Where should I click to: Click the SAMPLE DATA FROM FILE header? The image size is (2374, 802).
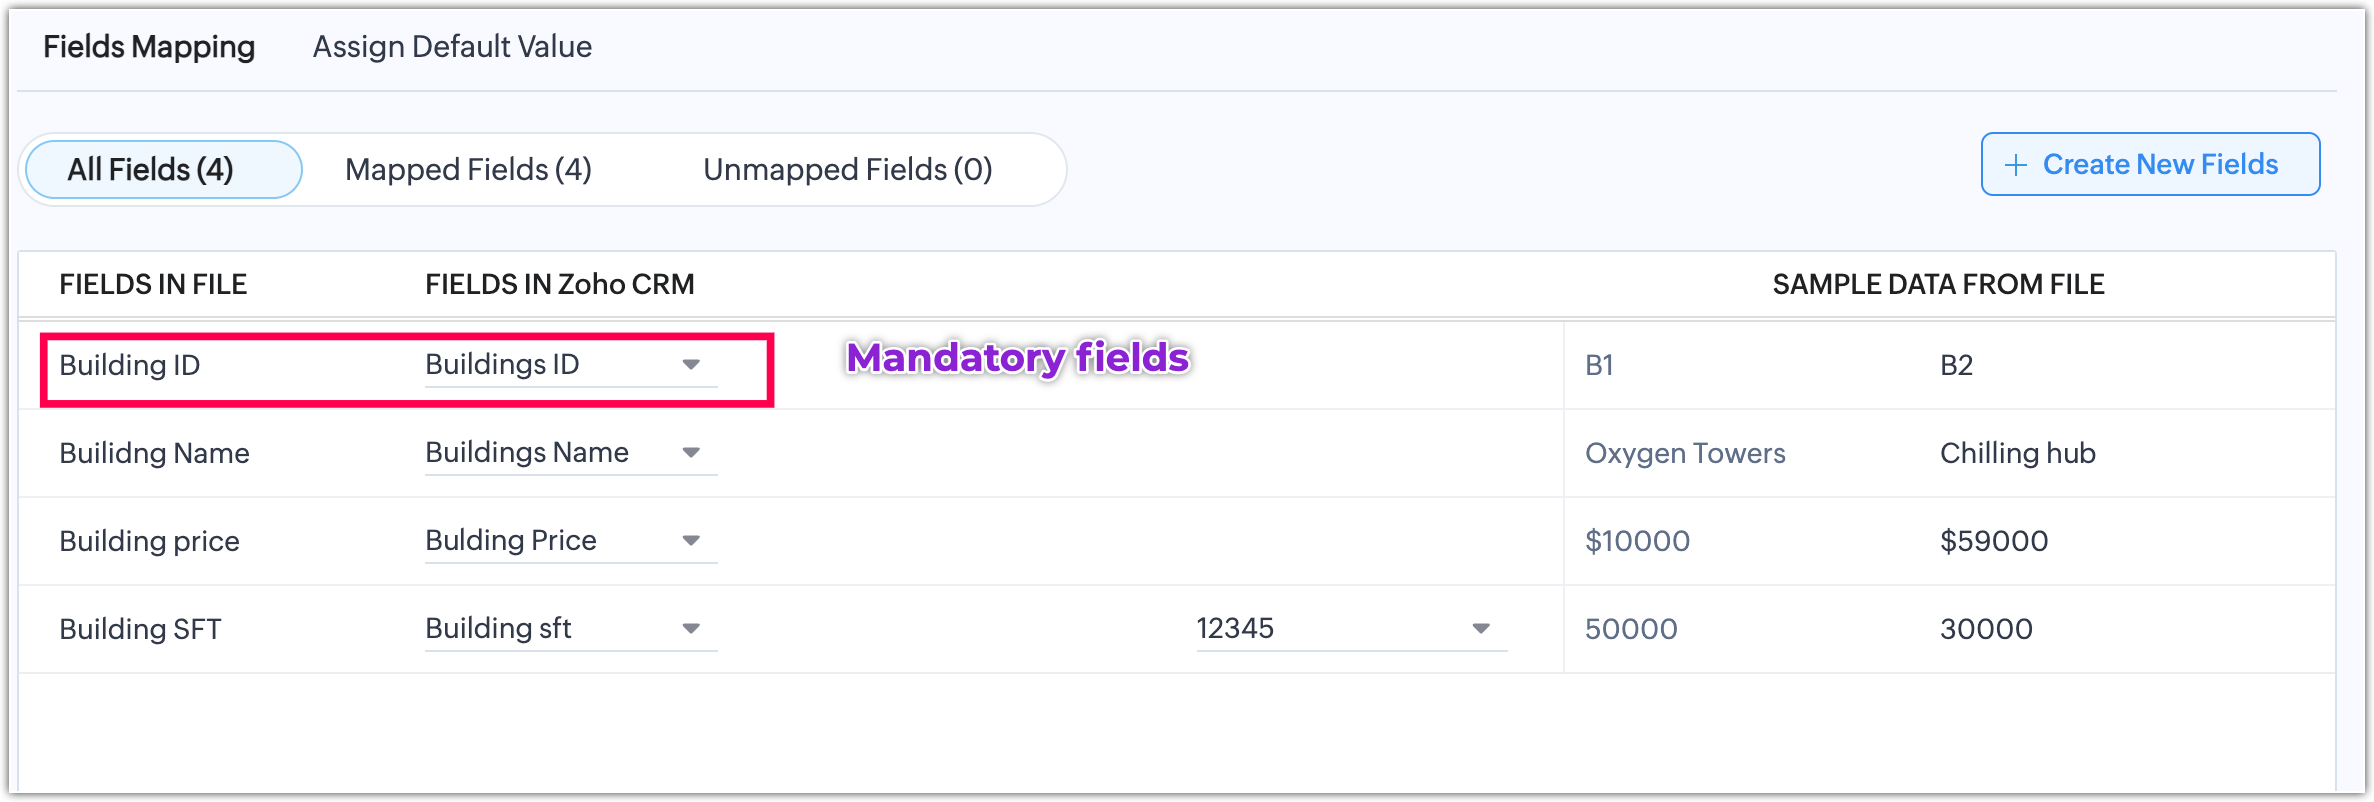pos(1938,285)
